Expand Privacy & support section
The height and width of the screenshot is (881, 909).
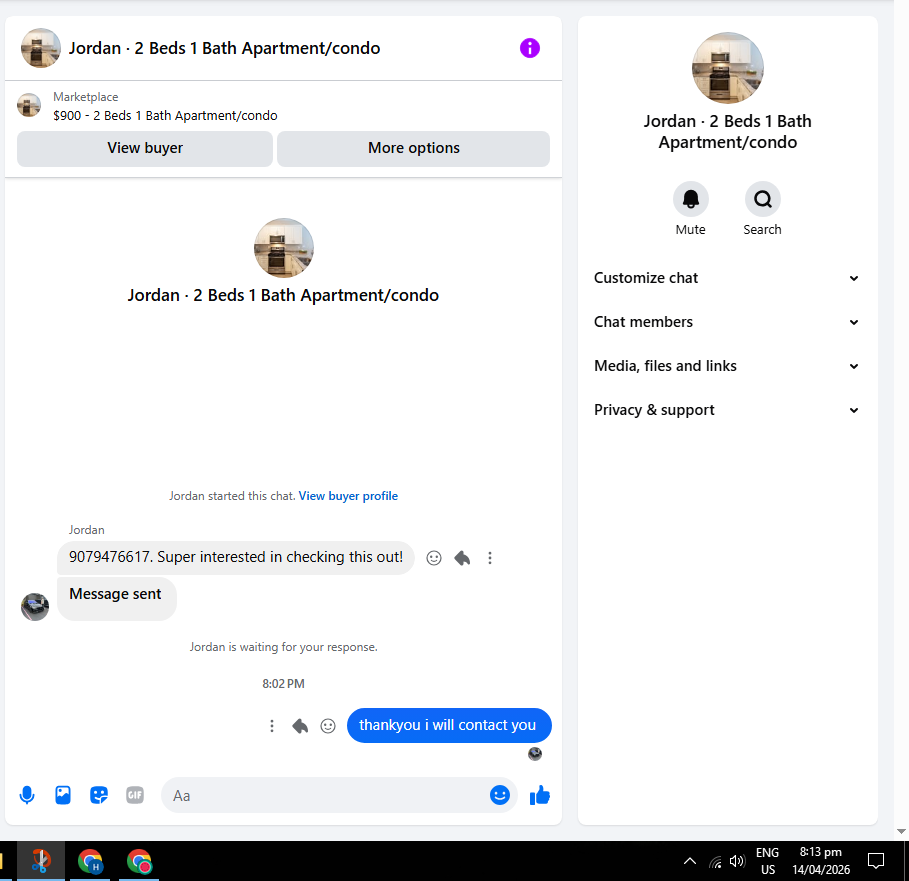(727, 410)
